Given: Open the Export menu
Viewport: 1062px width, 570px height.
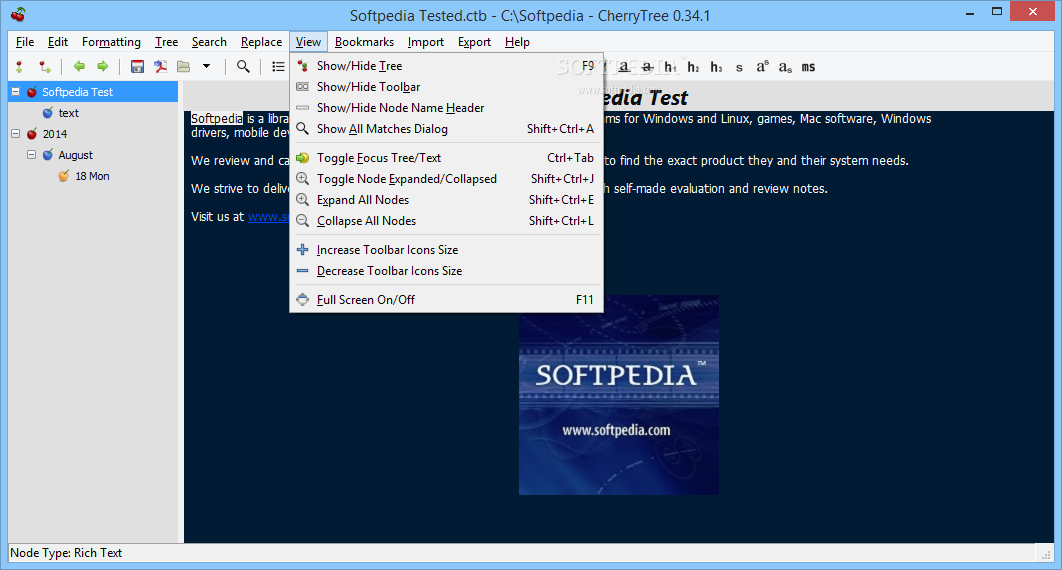Looking at the screenshot, I should [x=474, y=42].
